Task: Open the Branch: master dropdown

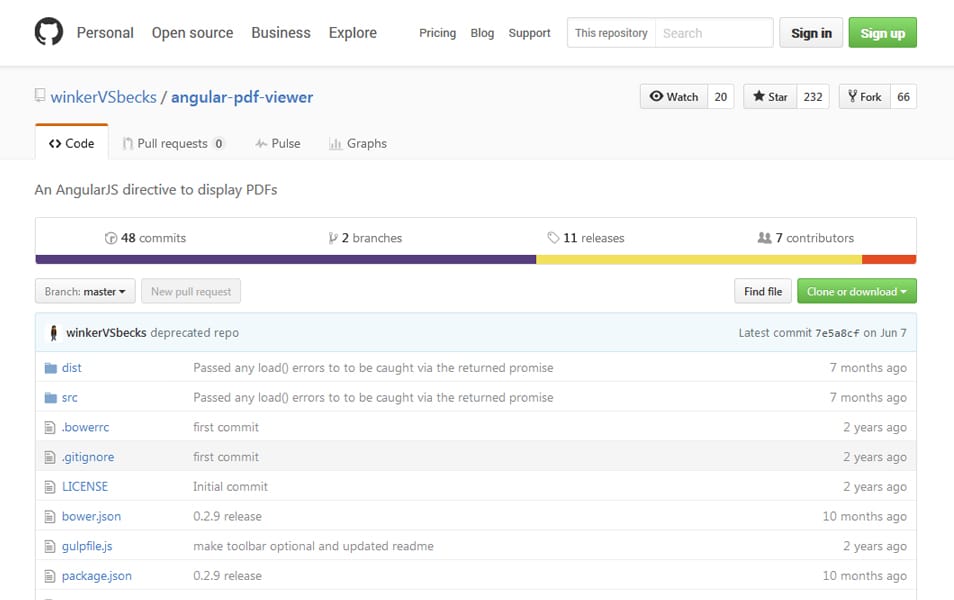Action: click(x=85, y=291)
